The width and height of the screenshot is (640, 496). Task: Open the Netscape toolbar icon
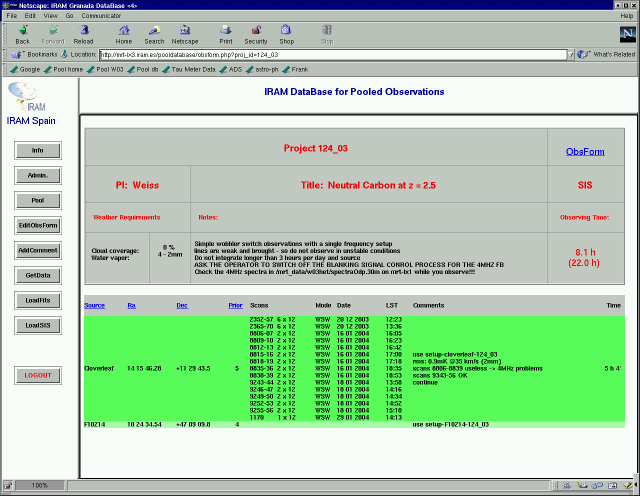pyautogui.click(x=184, y=34)
